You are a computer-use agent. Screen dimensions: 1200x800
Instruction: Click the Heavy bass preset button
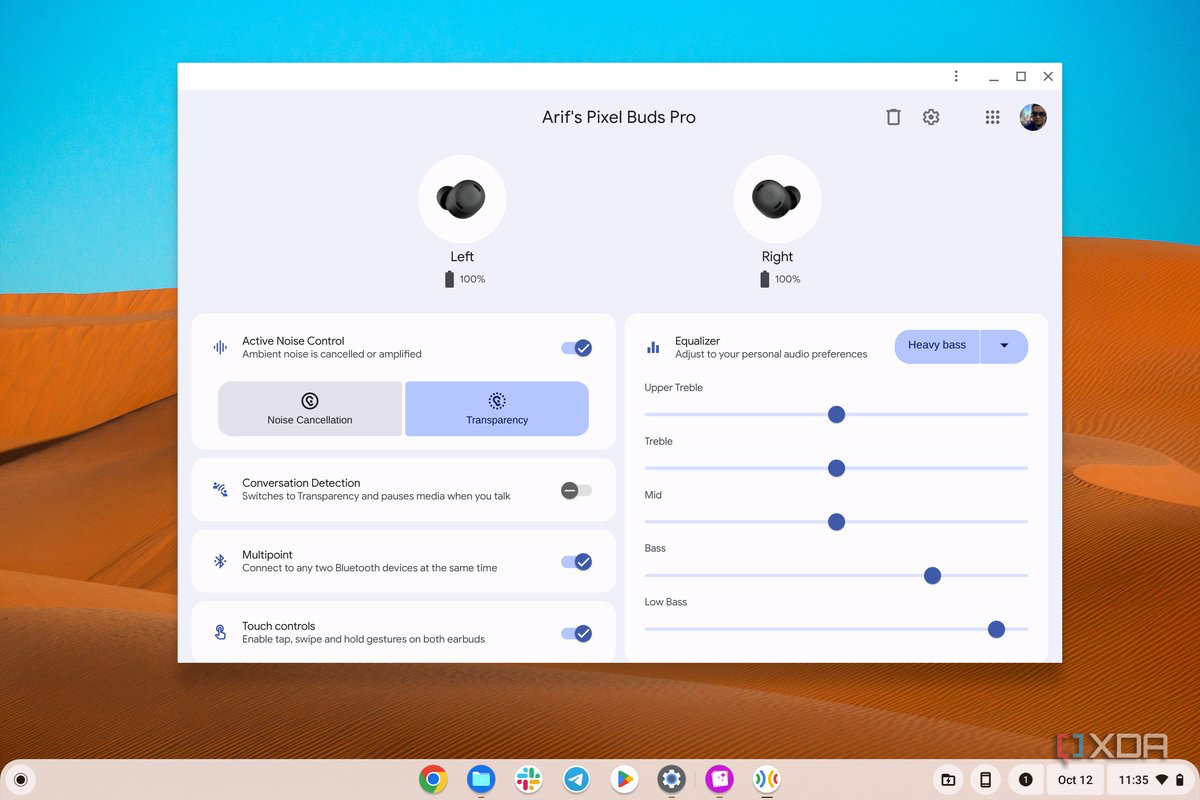point(937,346)
